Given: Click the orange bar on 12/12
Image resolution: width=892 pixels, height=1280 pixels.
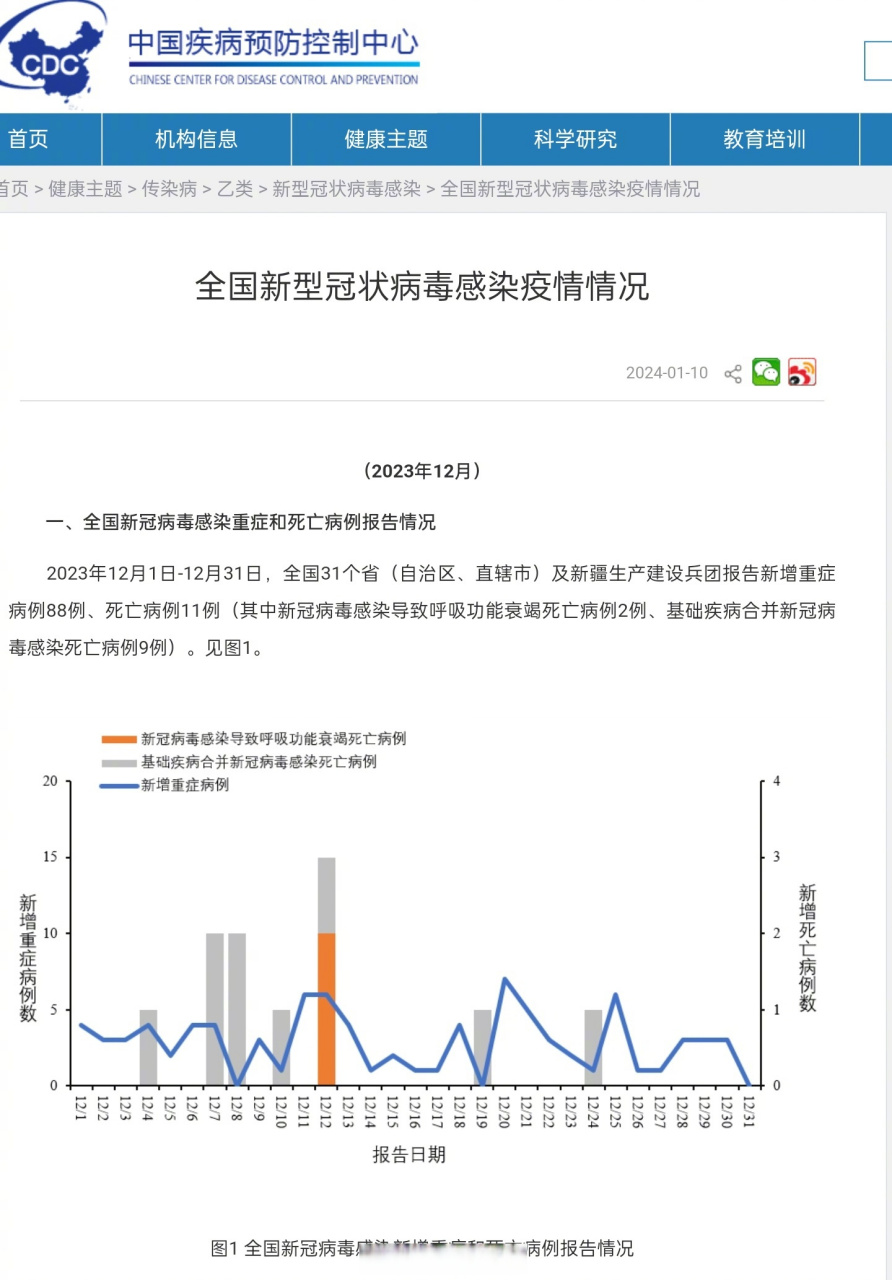Looking at the screenshot, I should (326, 1009).
